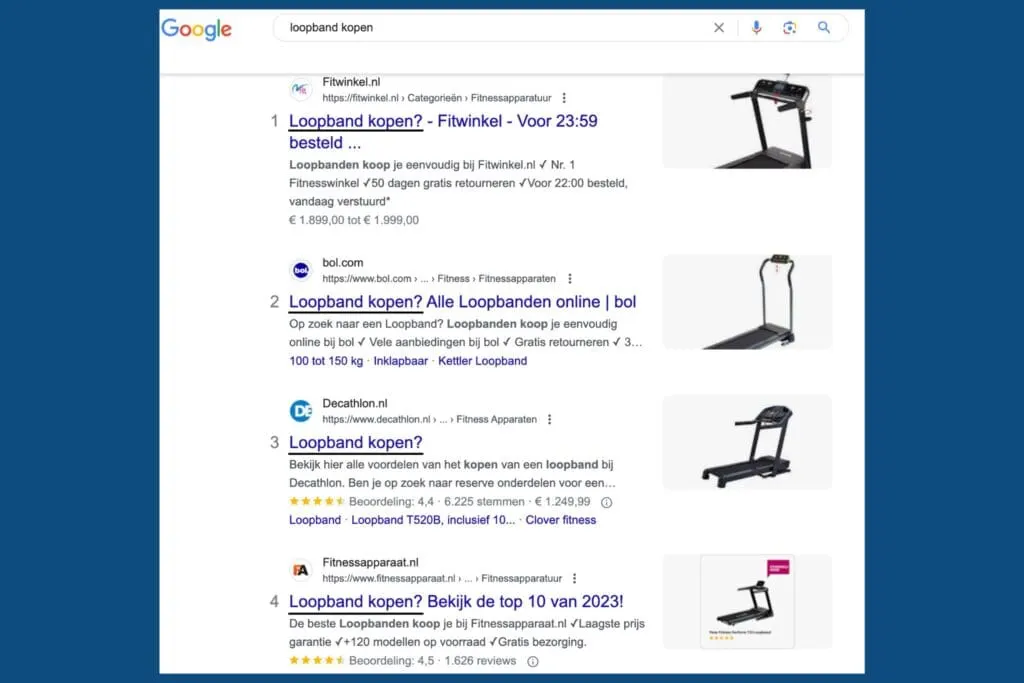
Task: Show review info icon on Fitnessapparaat result
Action: pos(533,661)
